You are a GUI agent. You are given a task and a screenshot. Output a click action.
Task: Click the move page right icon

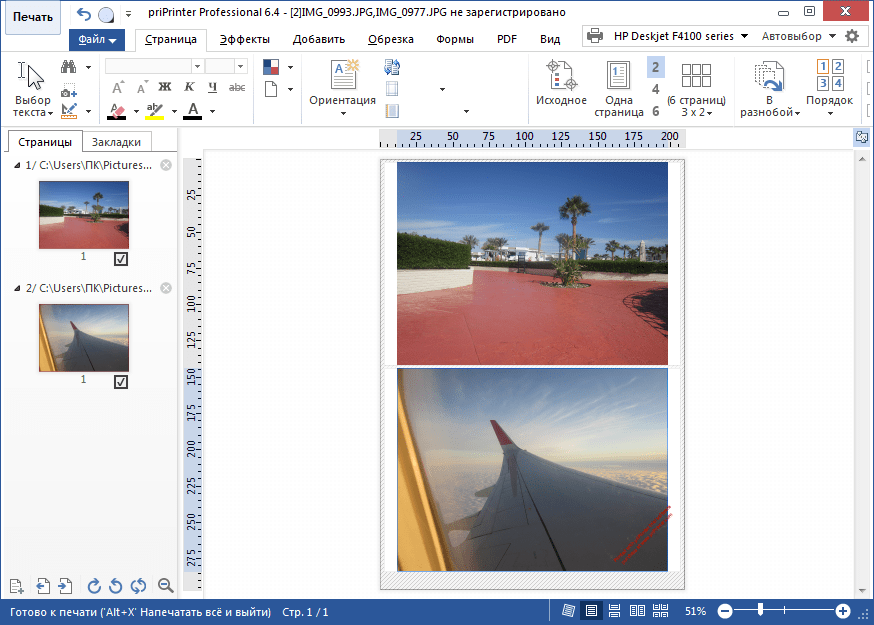point(65,586)
